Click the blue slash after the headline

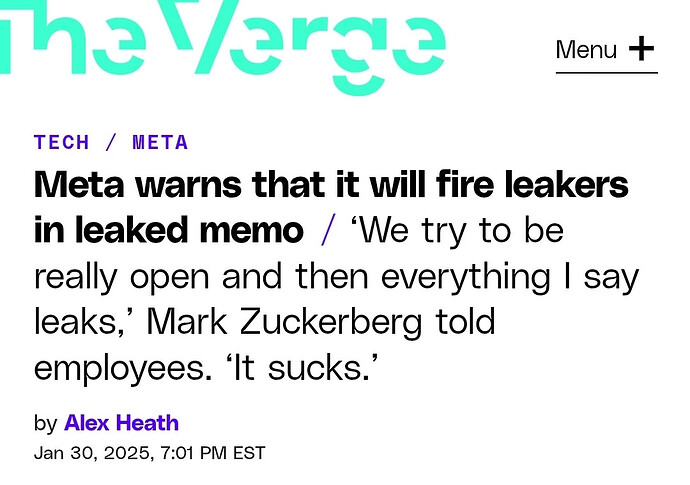328,231
